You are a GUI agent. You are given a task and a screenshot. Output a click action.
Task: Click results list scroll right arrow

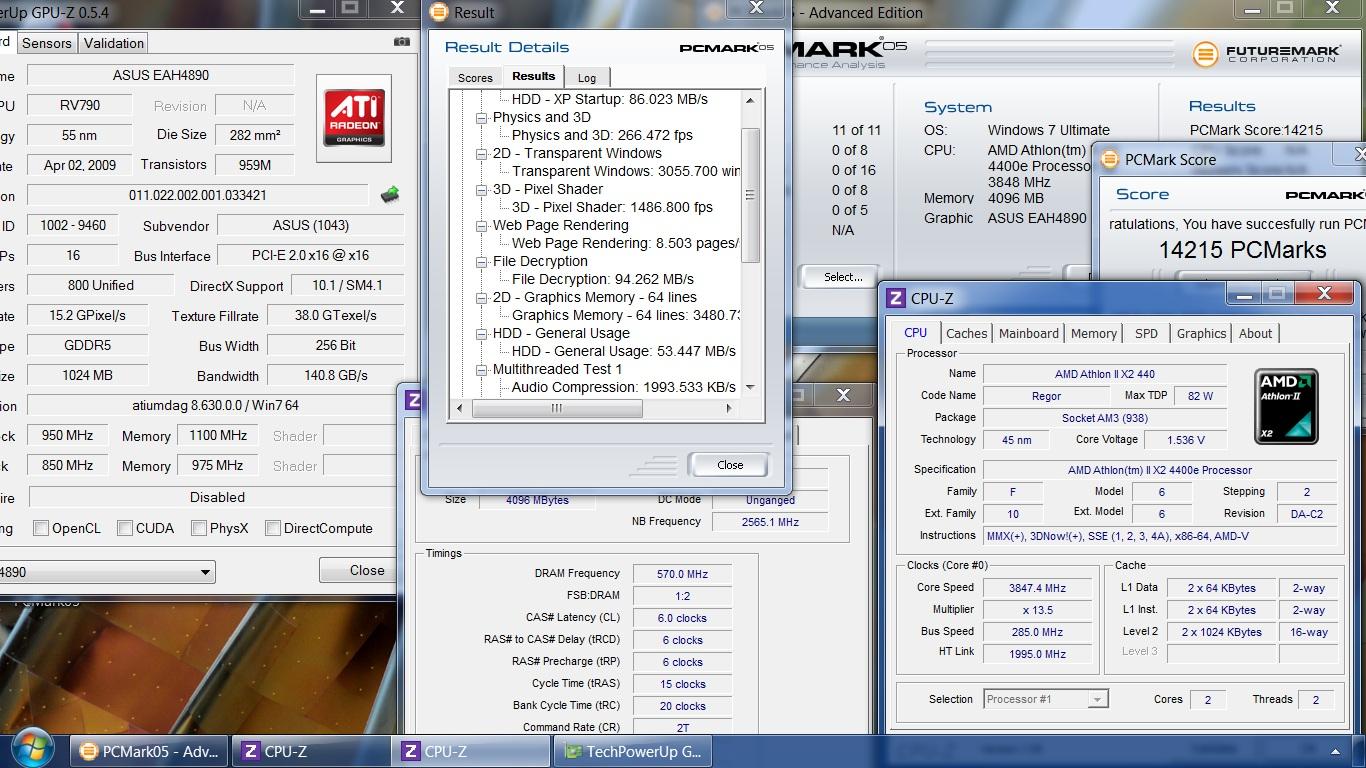tap(729, 408)
